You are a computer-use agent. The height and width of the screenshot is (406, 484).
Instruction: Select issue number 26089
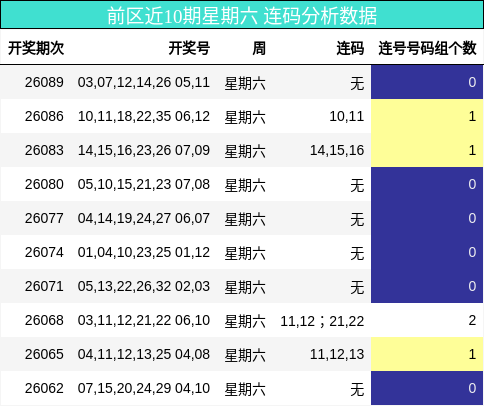pos(44,82)
